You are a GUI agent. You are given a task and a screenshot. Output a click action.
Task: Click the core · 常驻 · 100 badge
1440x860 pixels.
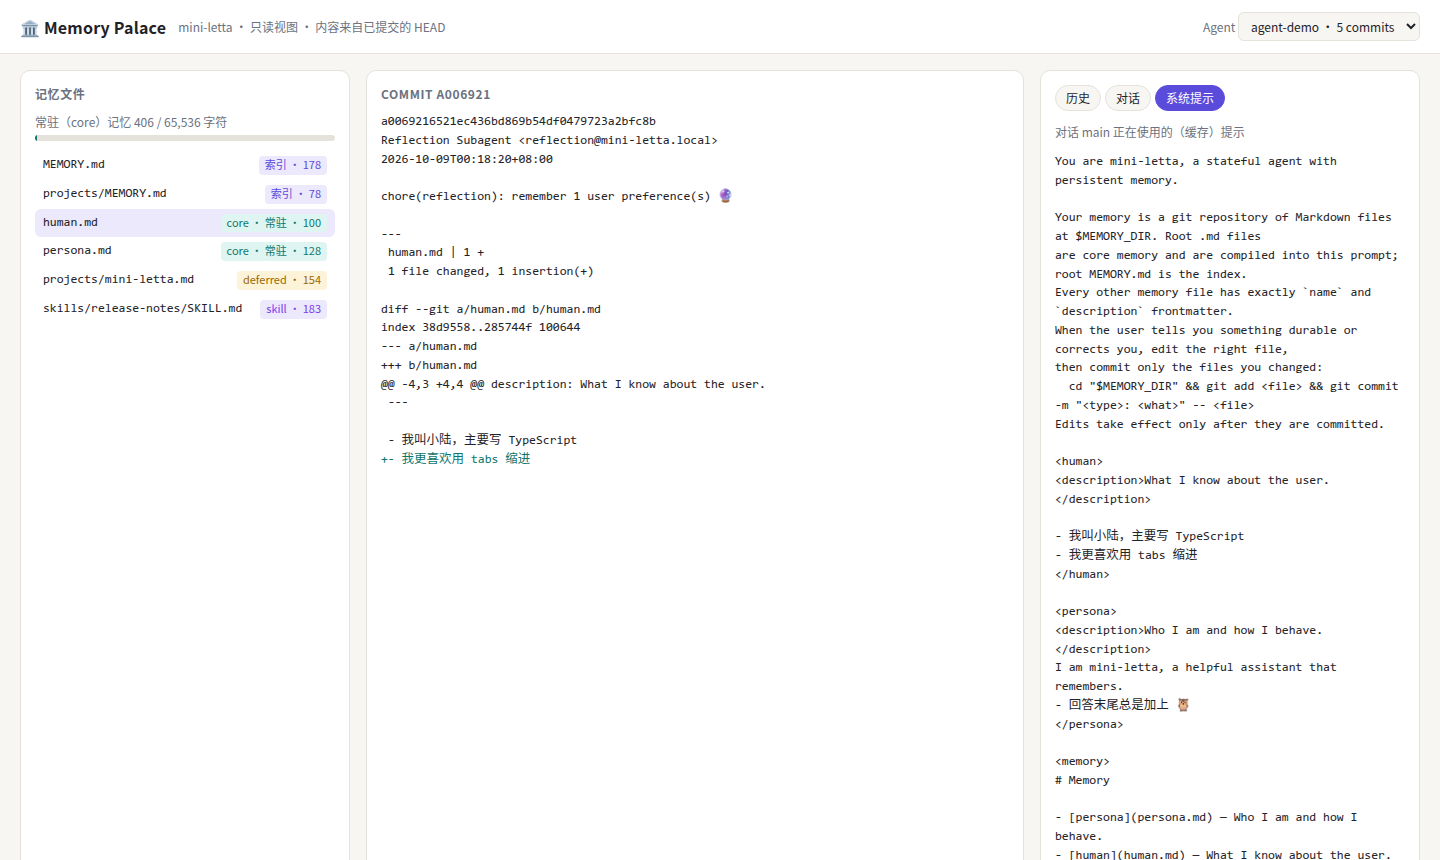pos(274,223)
